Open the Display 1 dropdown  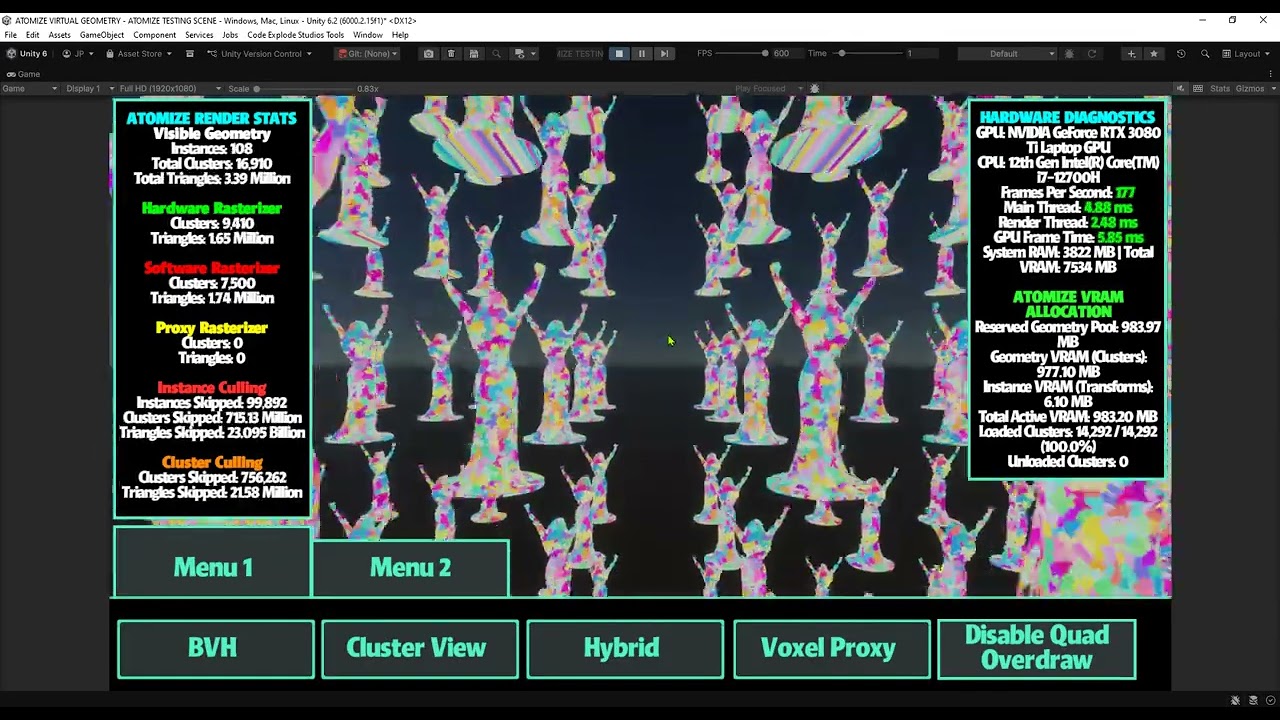point(91,89)
